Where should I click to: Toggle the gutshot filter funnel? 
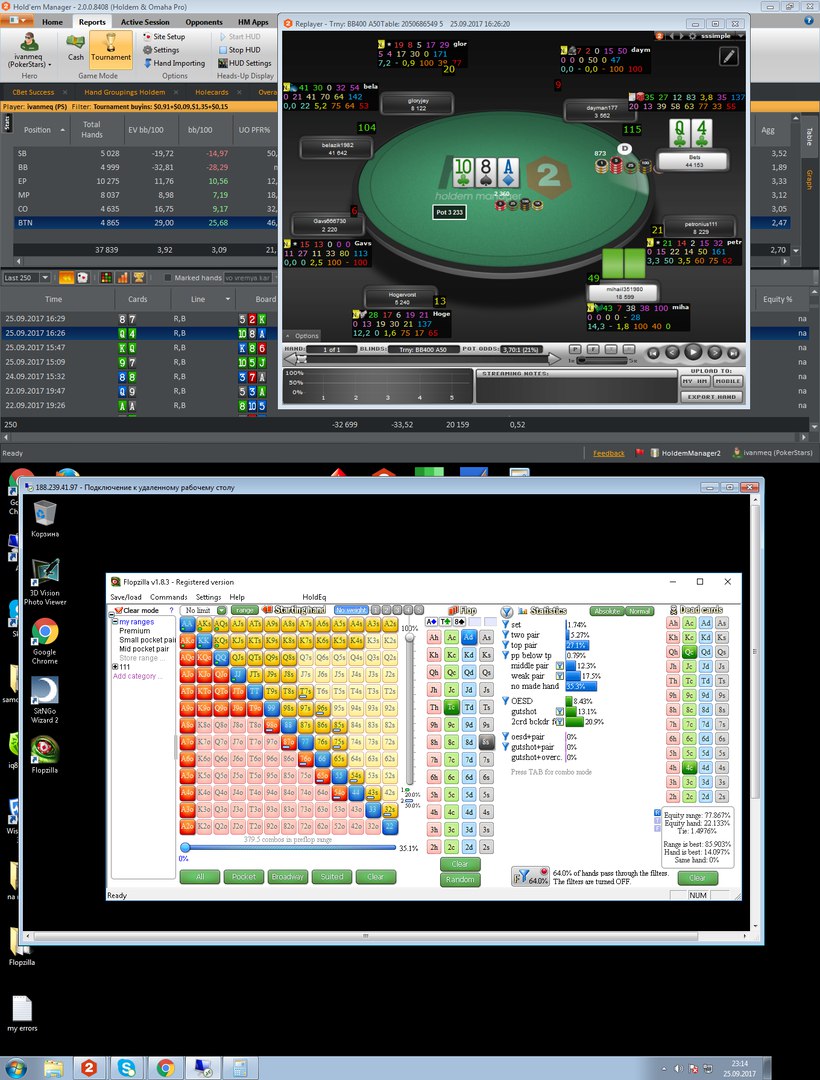pos(560,711)
